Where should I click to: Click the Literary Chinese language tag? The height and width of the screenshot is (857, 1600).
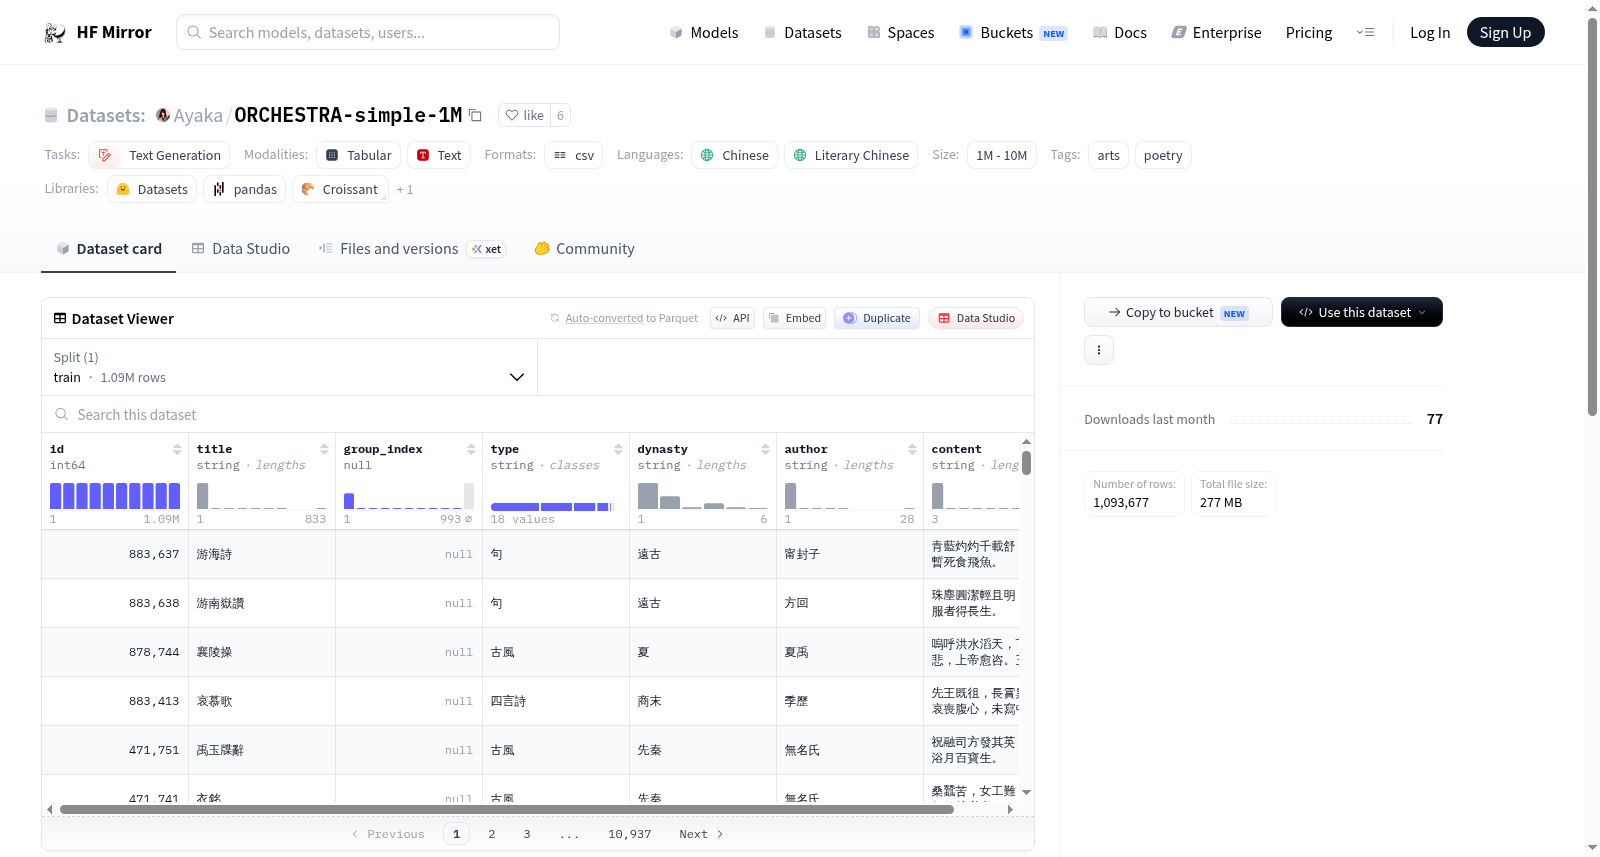(851, 156)
